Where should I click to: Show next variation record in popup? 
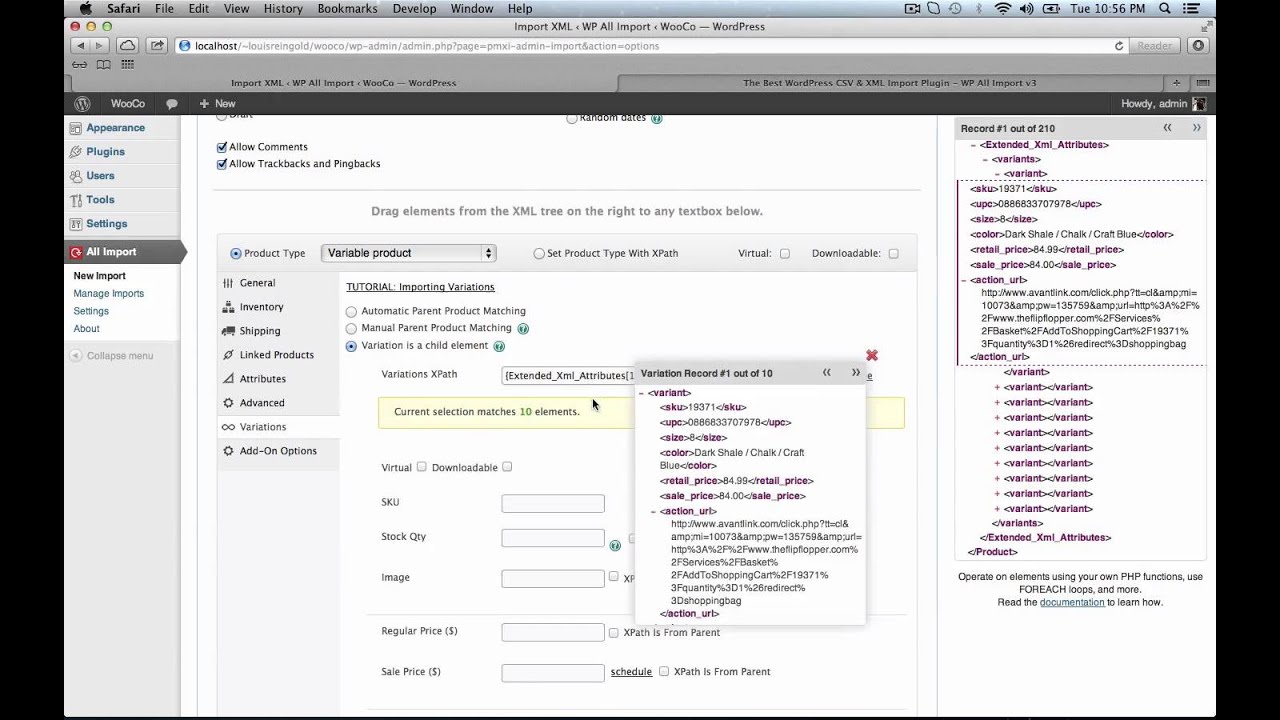pos(856,373)
